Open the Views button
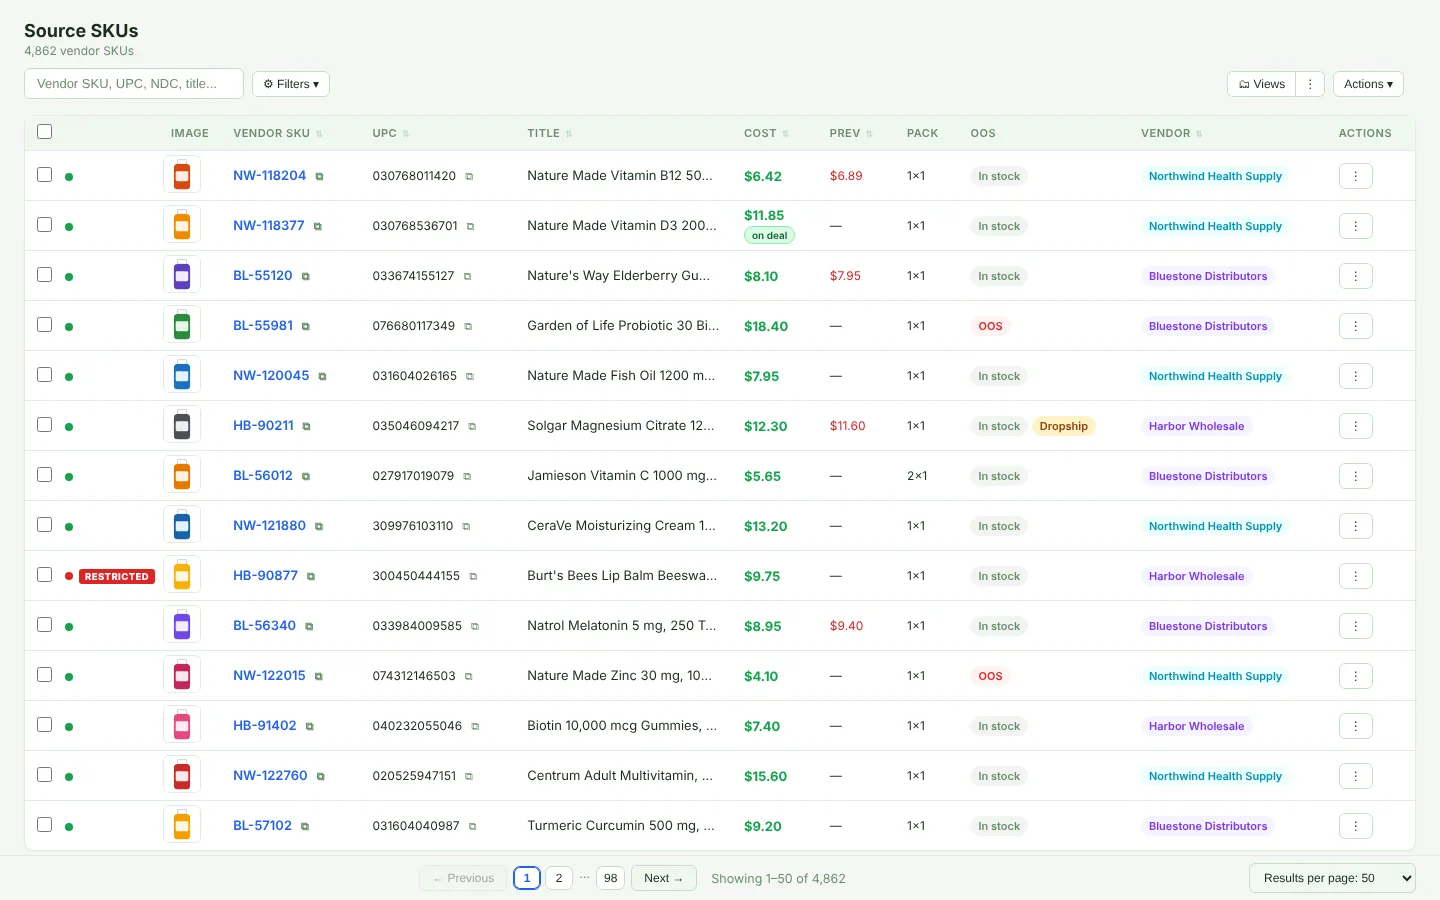 [x=1261, y=84]
